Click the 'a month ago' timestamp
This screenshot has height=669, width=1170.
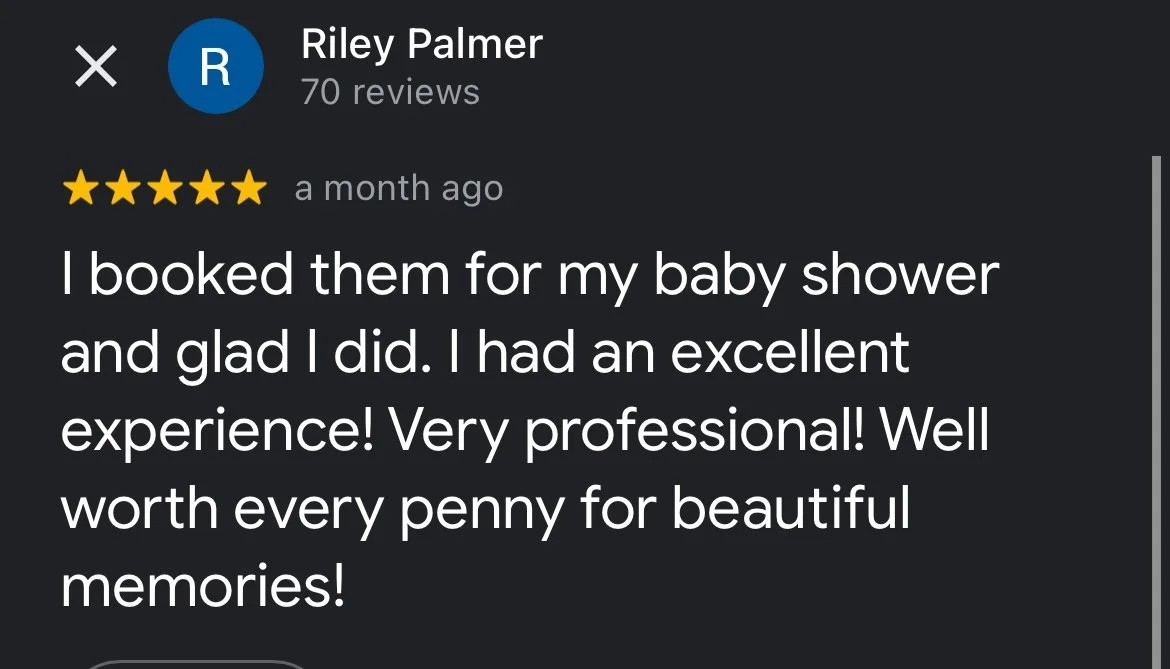[399, 189]
